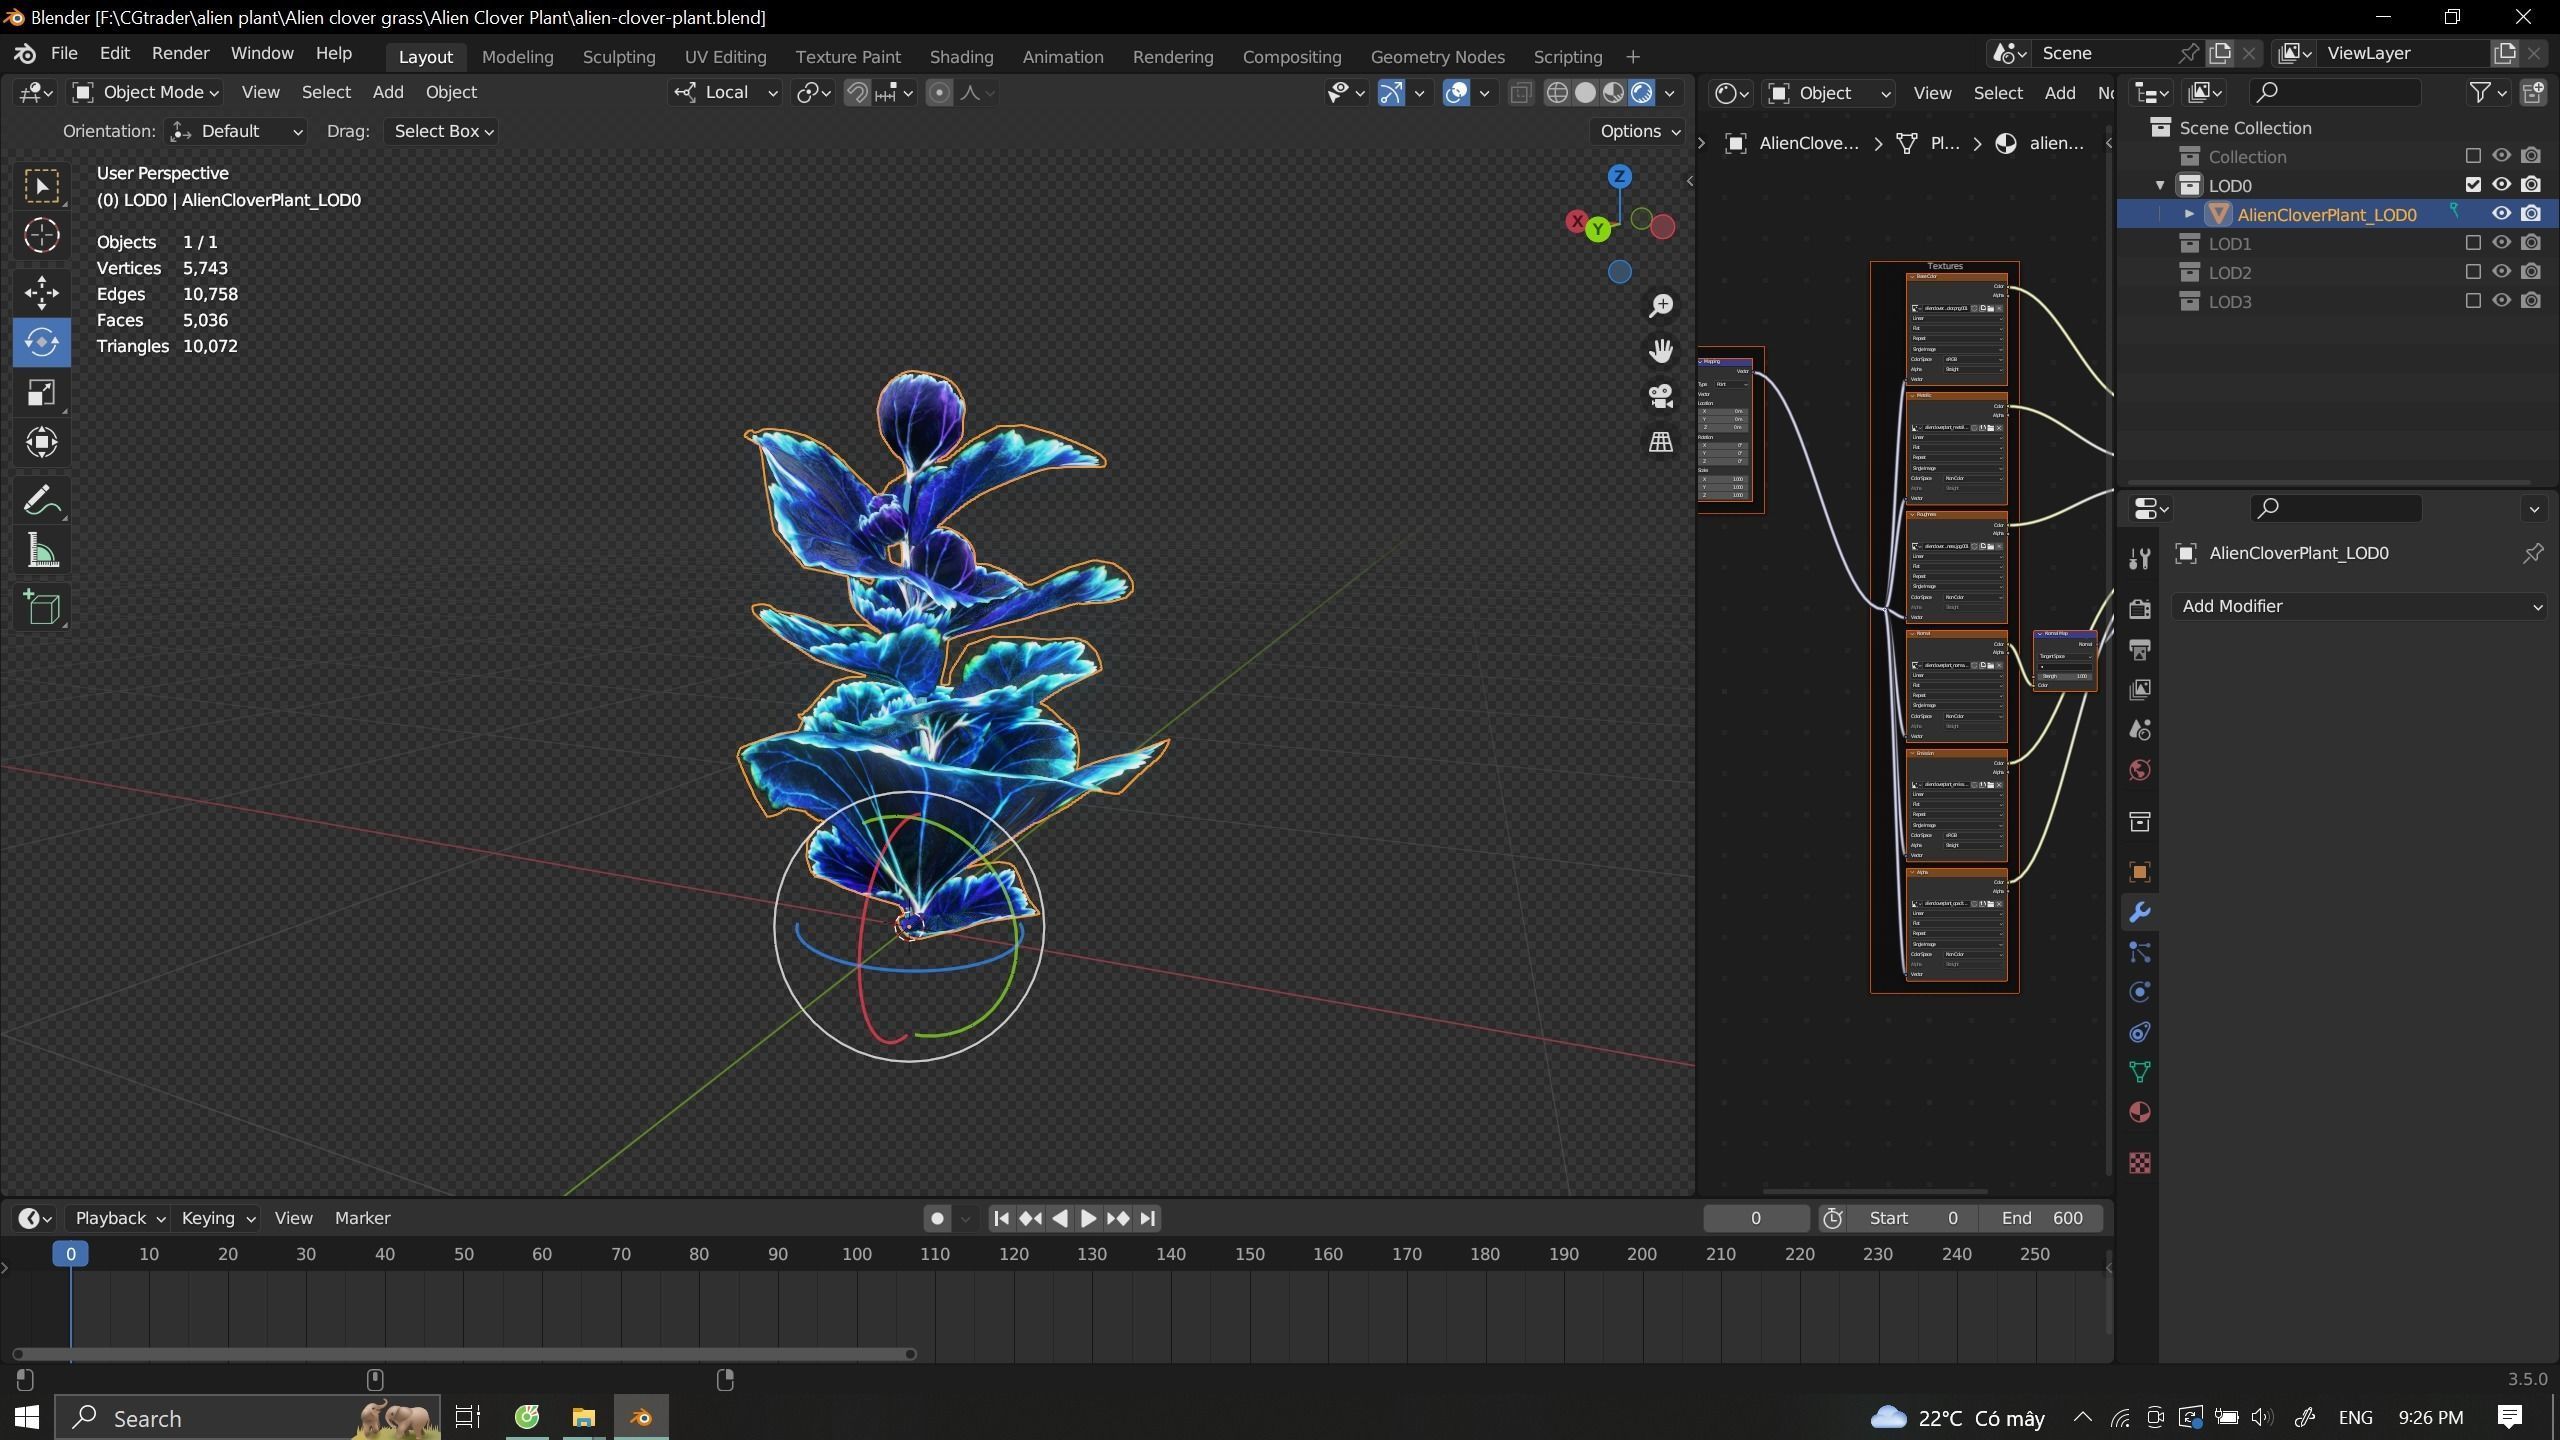This screenshot has height=1440, width=2560.
Task: Uncheck the LOD0 collection checkbox
Action: [x=2473, y=185]
